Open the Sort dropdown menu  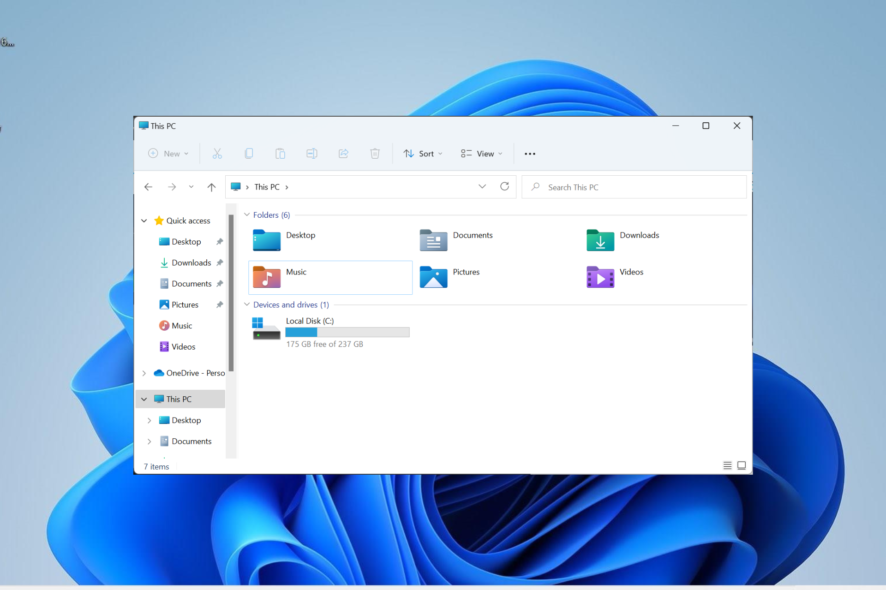click(x=423, y=154)
